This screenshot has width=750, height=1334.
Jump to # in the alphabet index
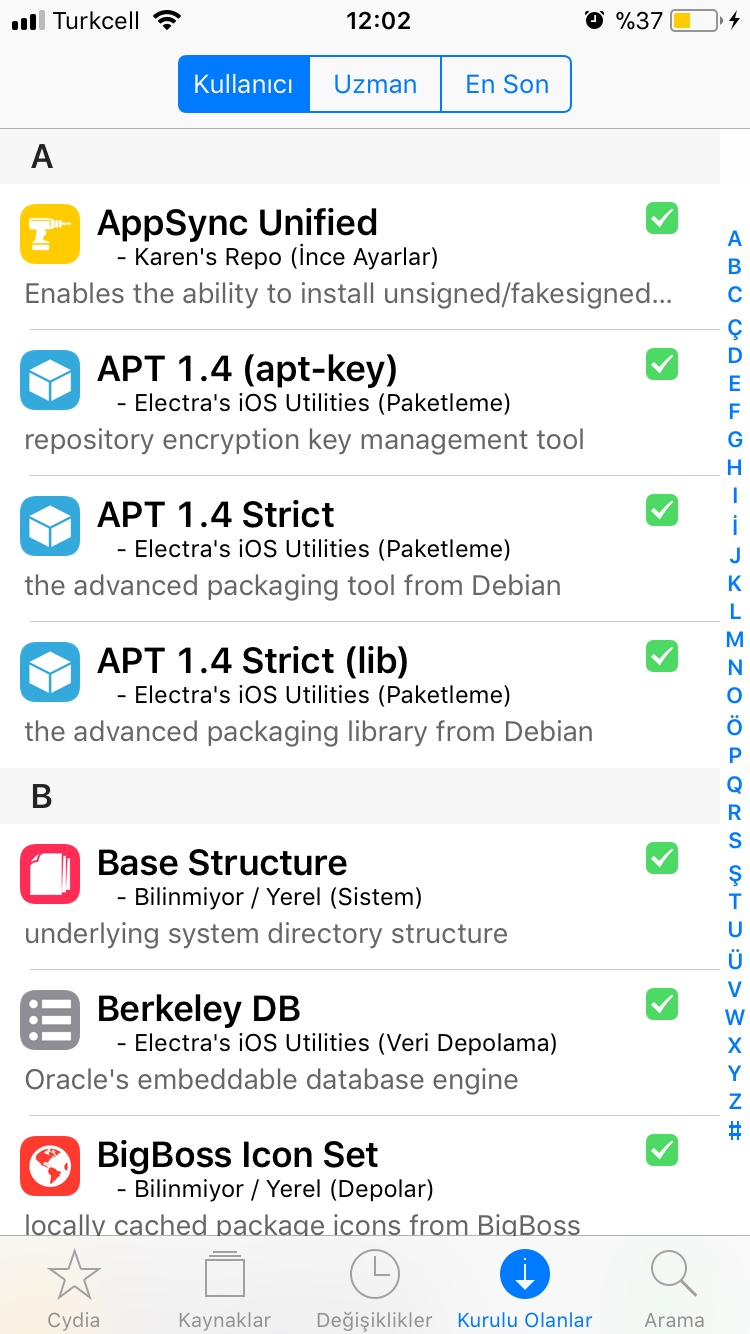[x=735, y=1131]
